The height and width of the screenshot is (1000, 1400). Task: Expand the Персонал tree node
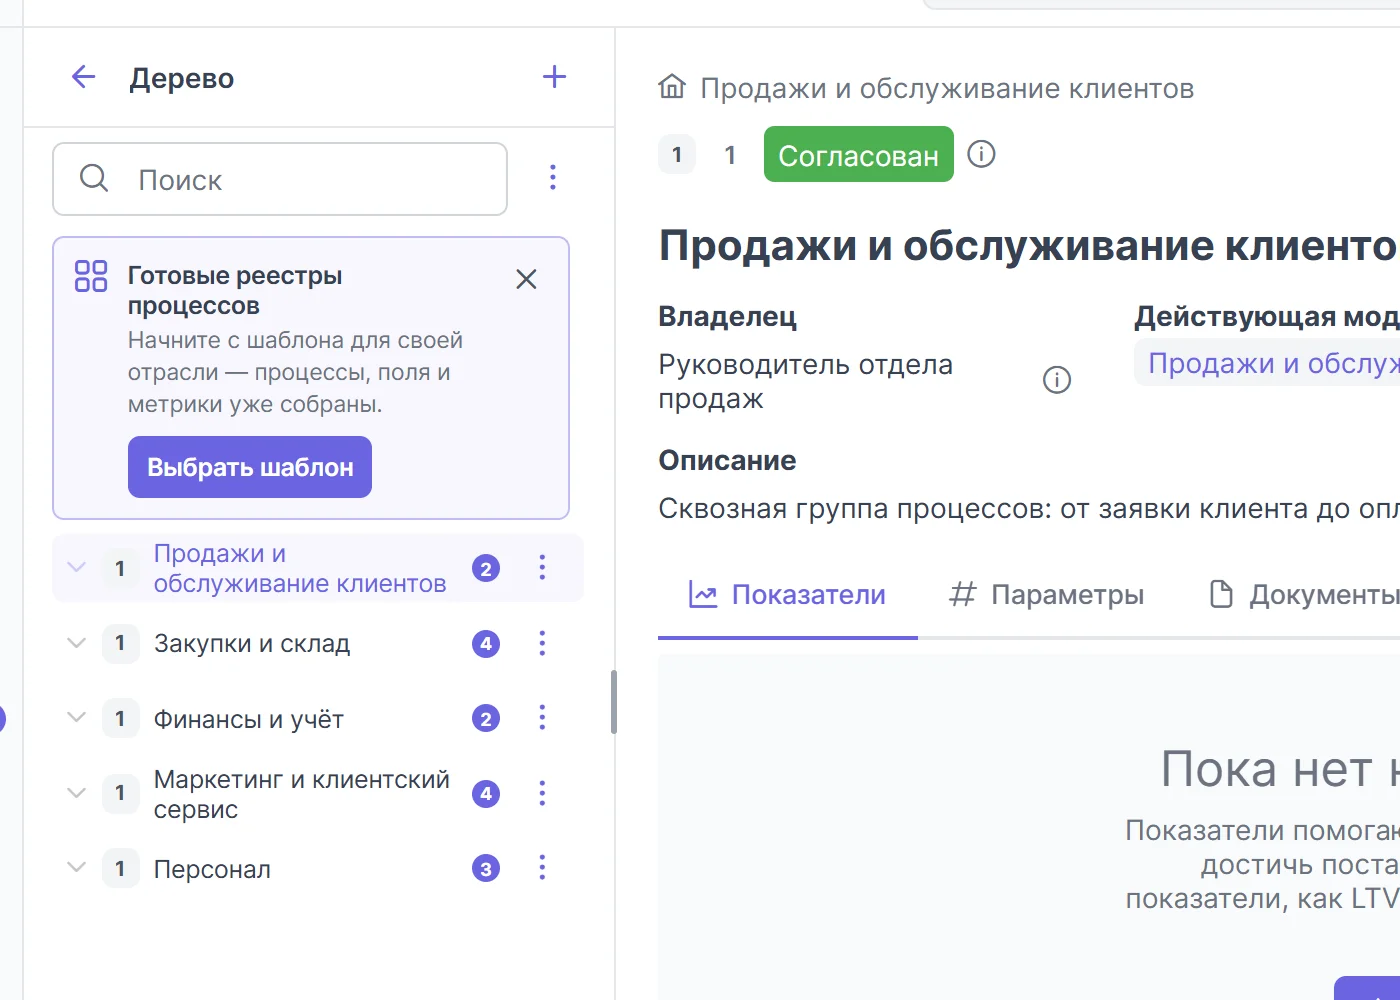(x=76, y=867)
